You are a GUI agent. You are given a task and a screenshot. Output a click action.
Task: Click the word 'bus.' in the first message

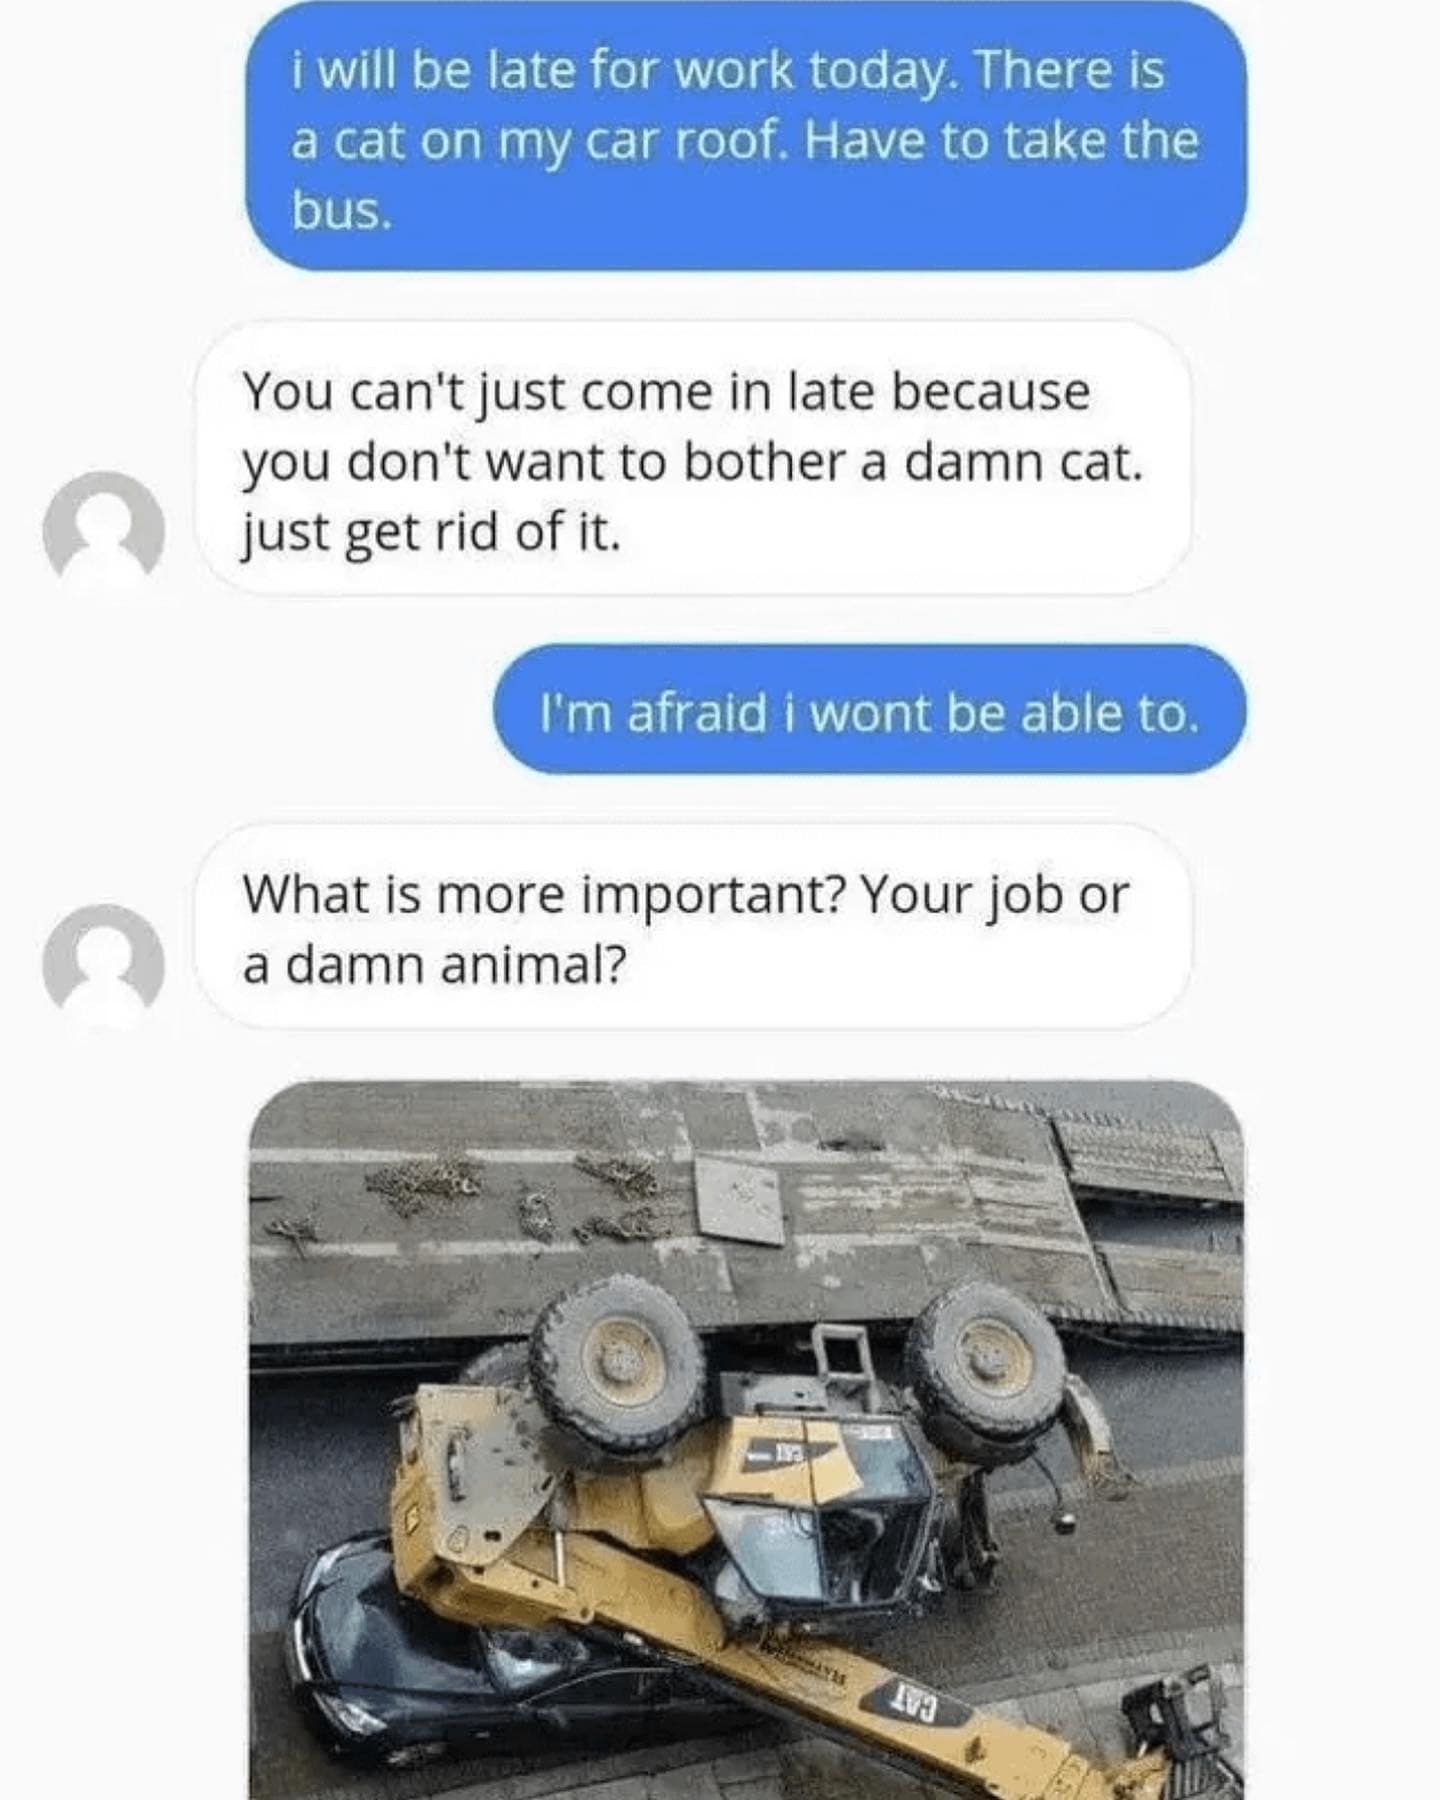[339, 211]
